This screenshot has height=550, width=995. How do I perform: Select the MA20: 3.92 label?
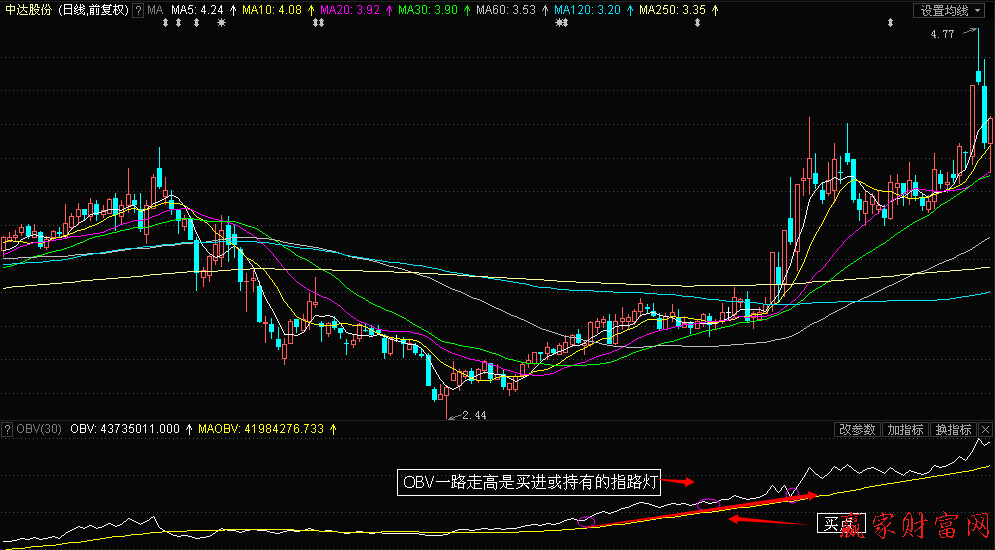350,10
